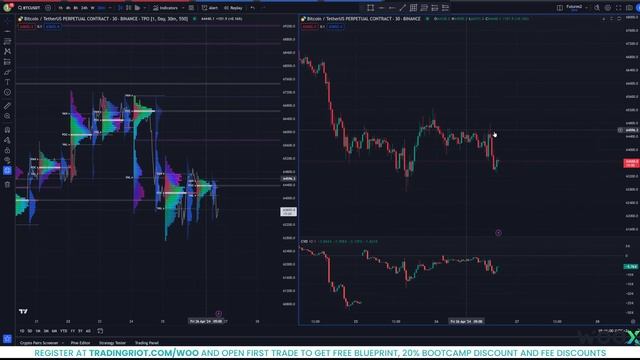
Task: Expand the timeframe dropdown arrow
Action: (x=110, y=8)
